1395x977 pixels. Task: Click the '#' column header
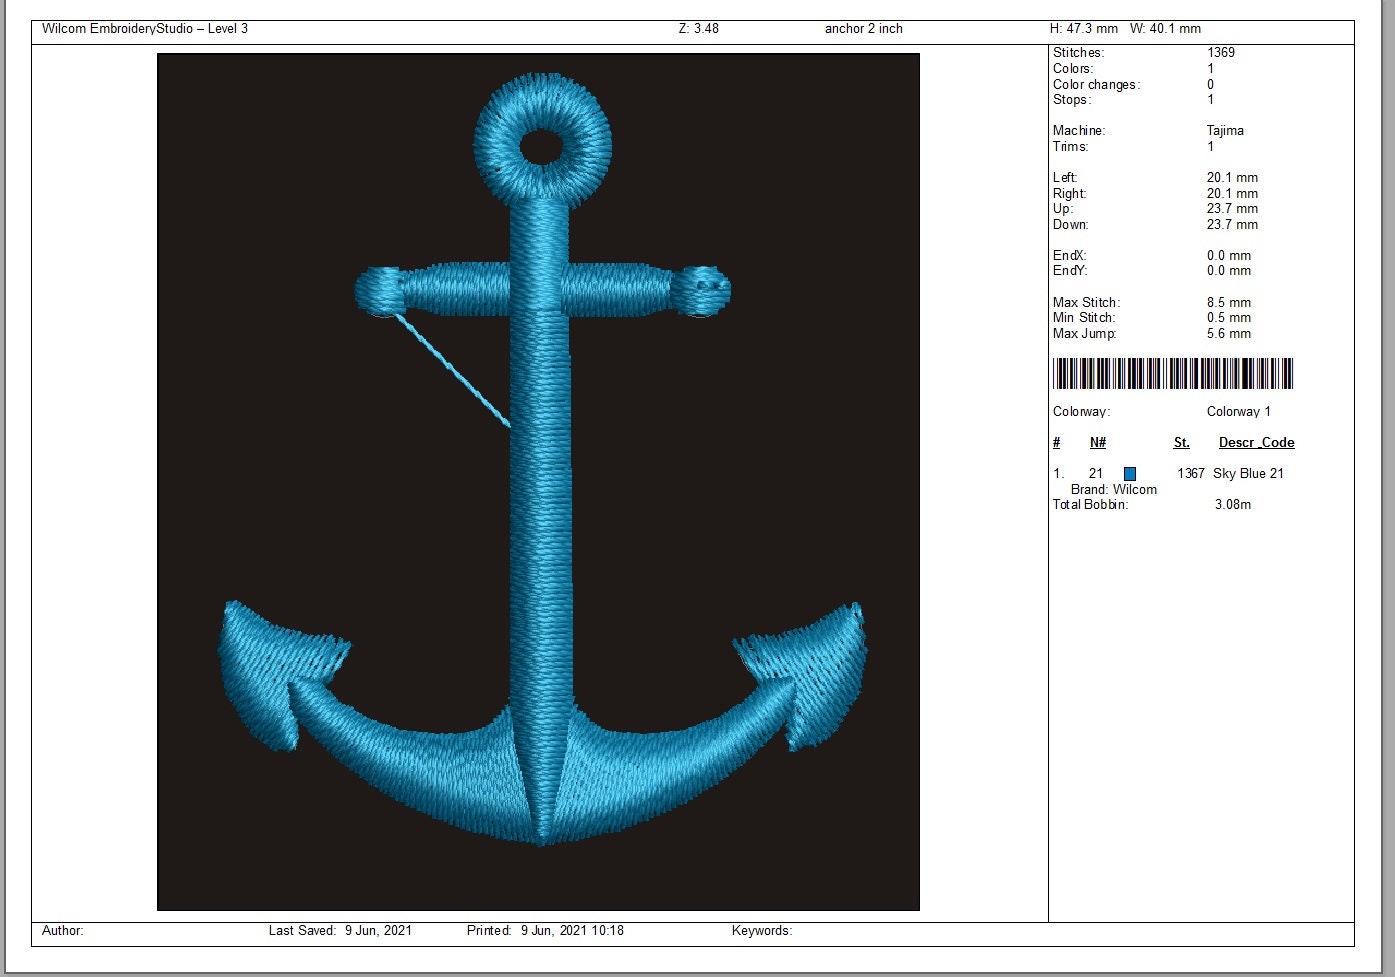tap(1057, 443)
